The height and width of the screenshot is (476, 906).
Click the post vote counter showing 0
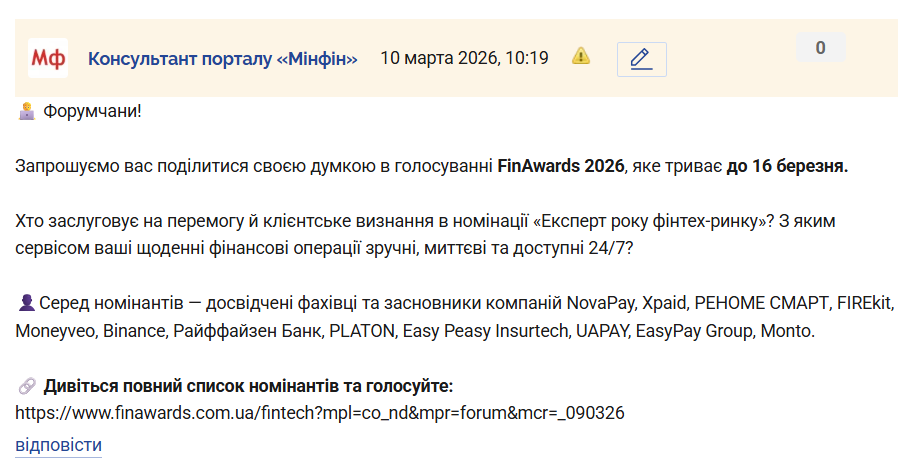[820, 47]
